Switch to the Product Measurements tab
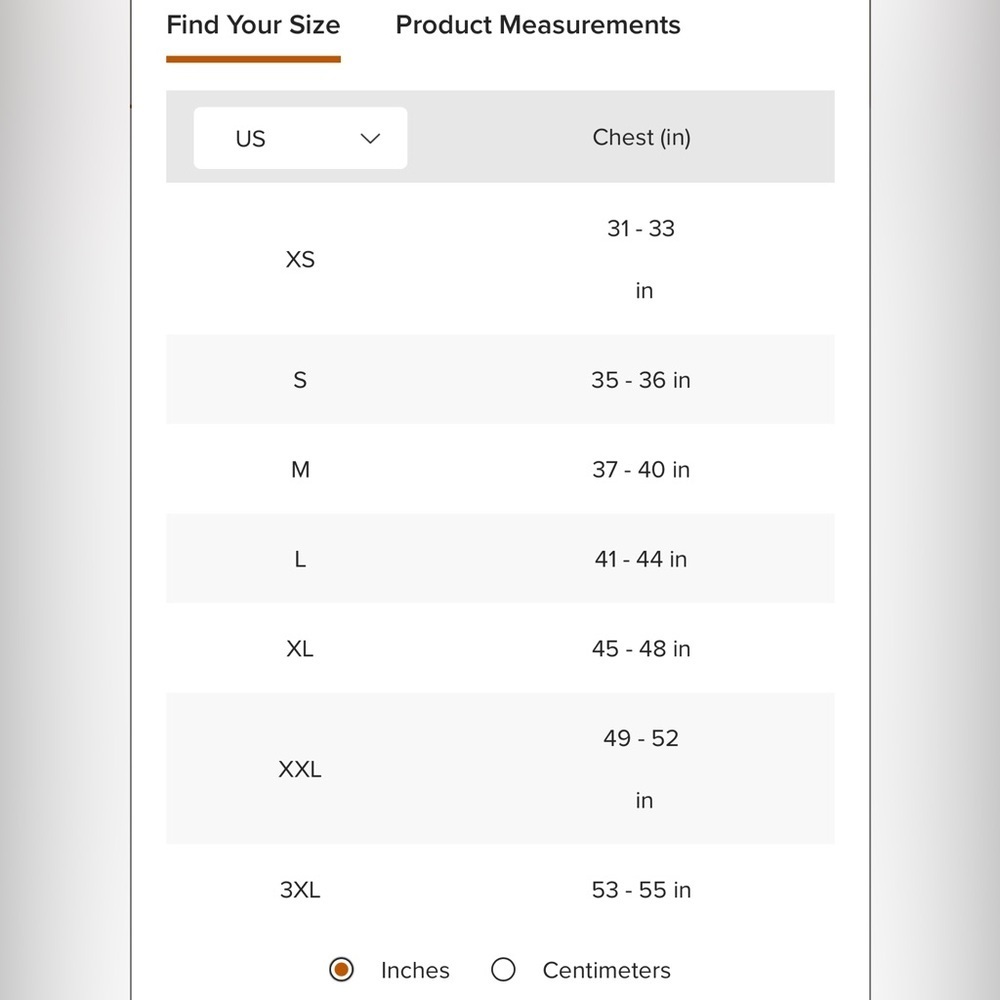 point(538,25)
